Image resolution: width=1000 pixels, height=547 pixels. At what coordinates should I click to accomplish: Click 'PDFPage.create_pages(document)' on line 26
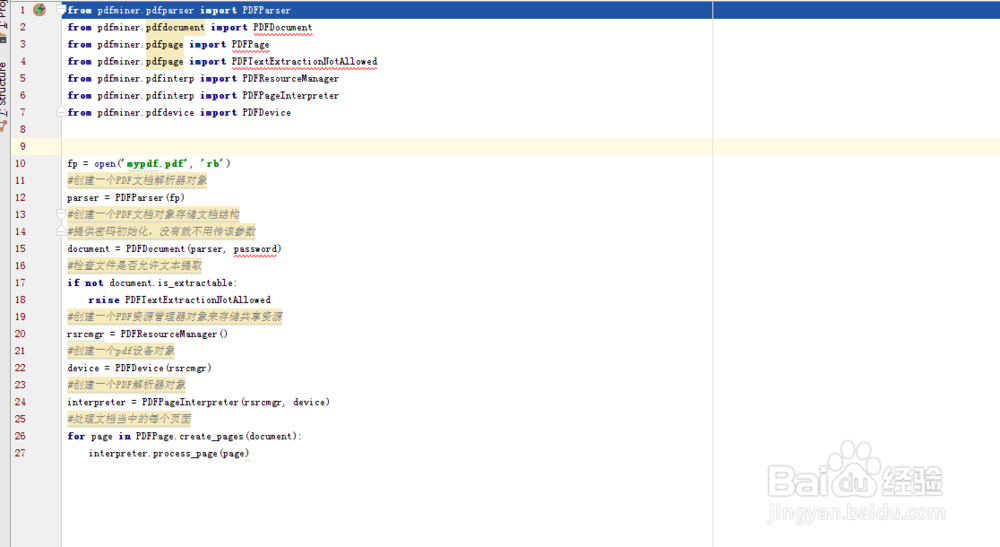[216, 436]
